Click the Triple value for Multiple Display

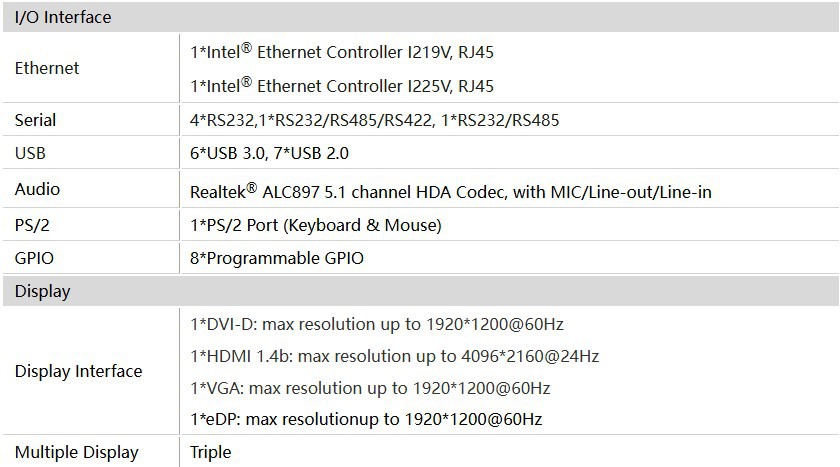(210, 452)
